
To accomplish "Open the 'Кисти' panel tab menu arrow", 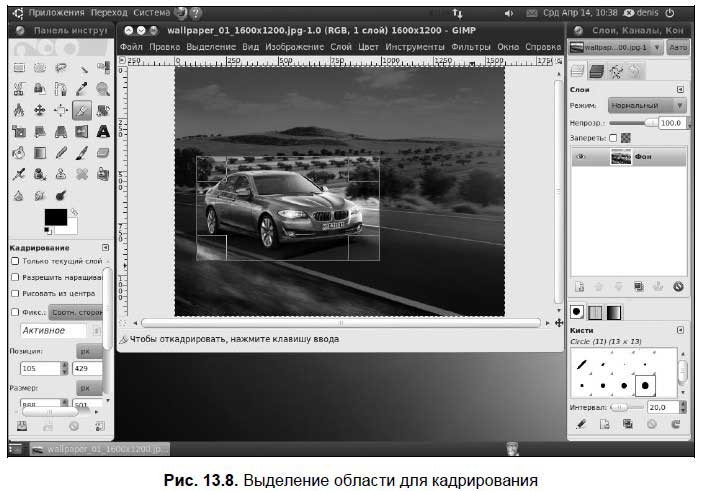I will tap(680, 330).
